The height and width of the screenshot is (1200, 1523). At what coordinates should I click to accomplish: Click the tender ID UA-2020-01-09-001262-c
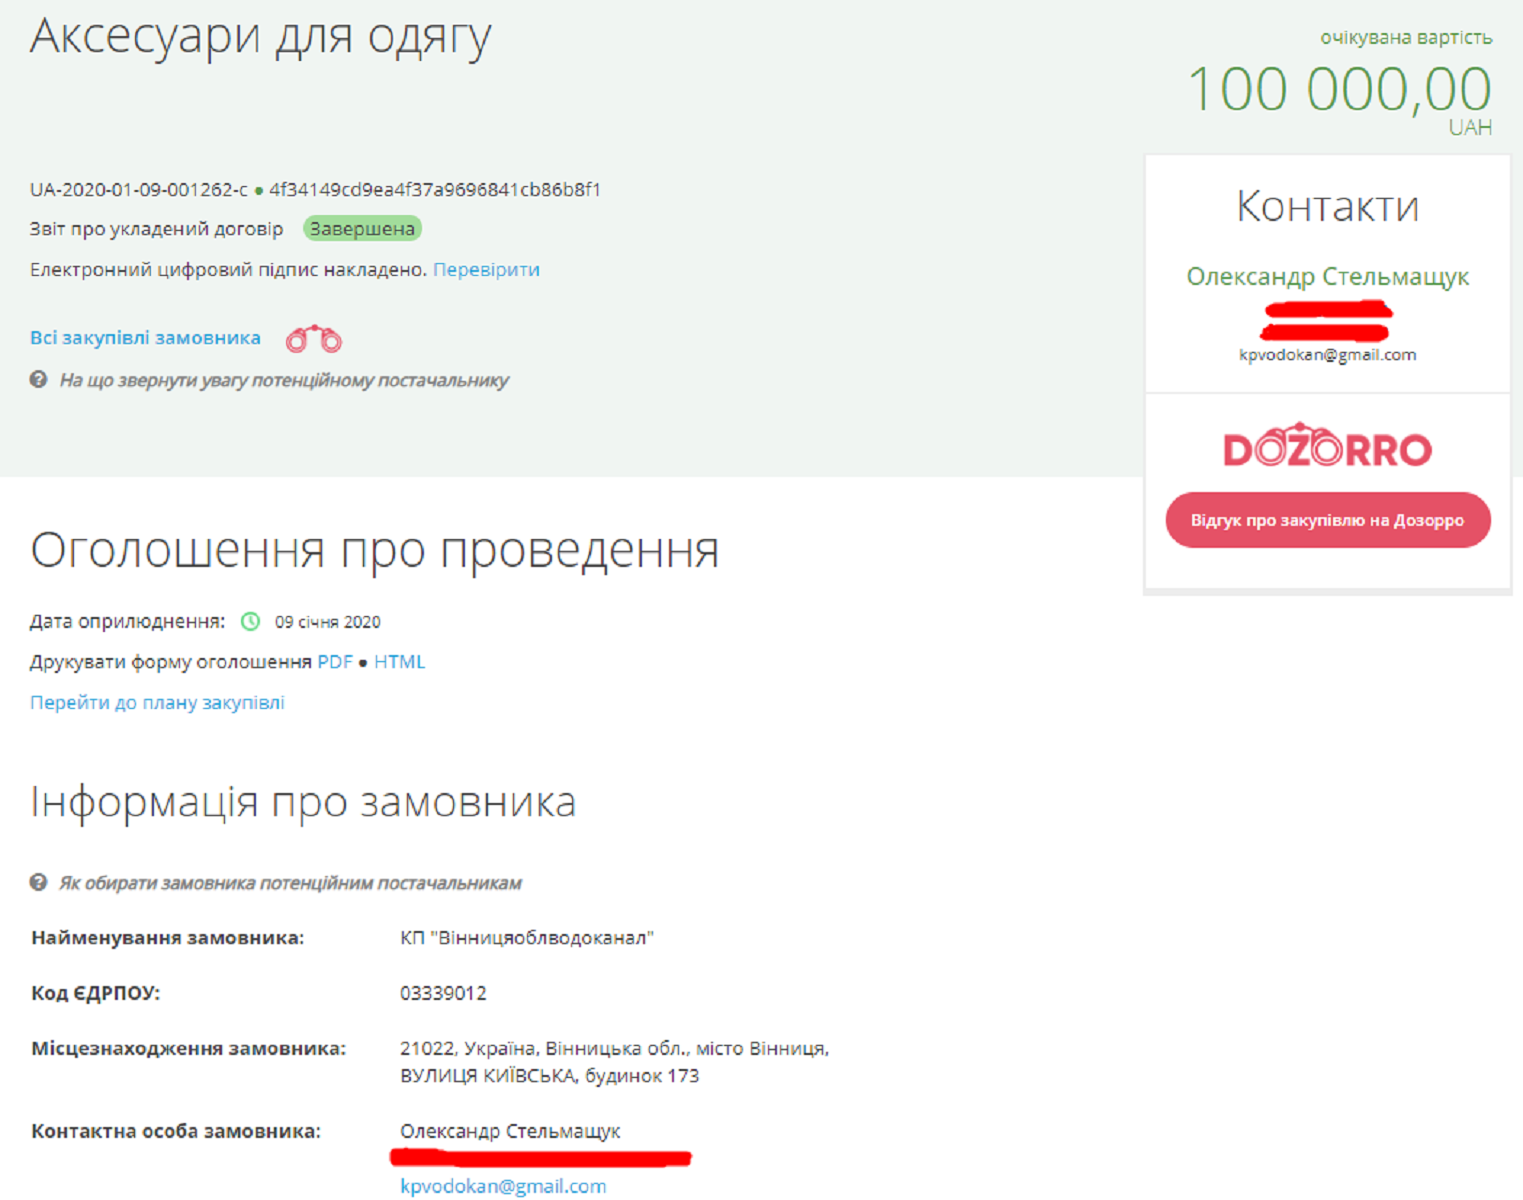tap(139, 190)
